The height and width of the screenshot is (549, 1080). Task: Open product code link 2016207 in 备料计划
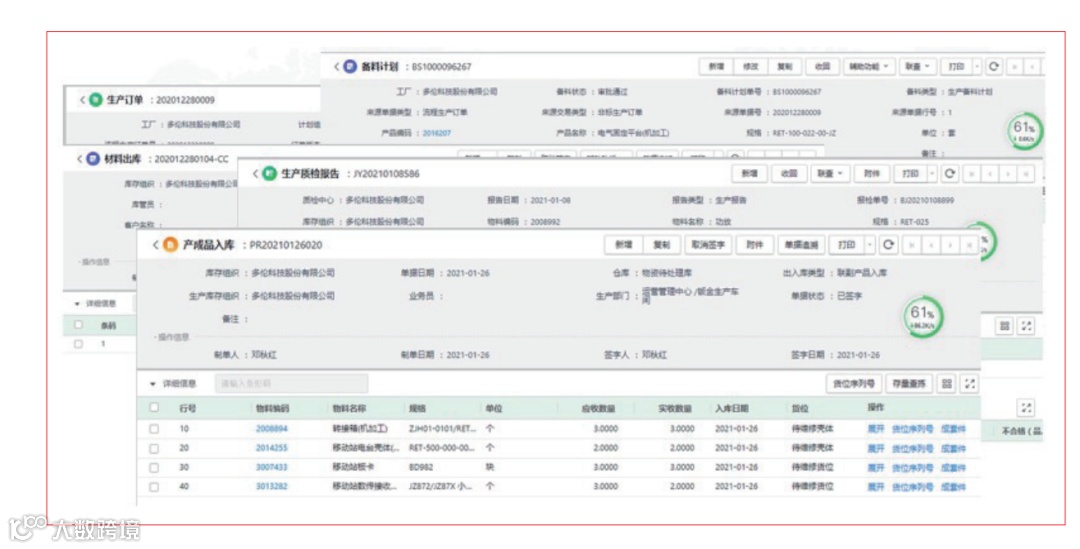436,133
